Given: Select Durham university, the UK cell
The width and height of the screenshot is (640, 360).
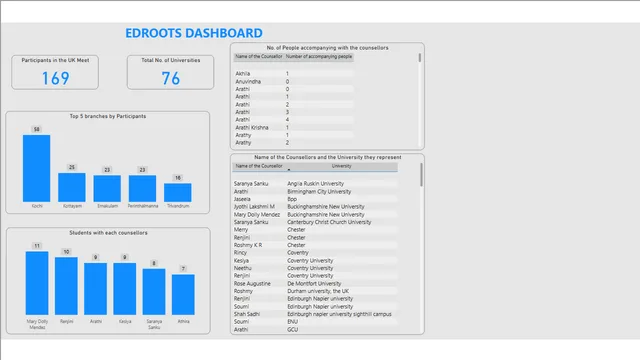Looking at the screenshot, I should (318, 291).
